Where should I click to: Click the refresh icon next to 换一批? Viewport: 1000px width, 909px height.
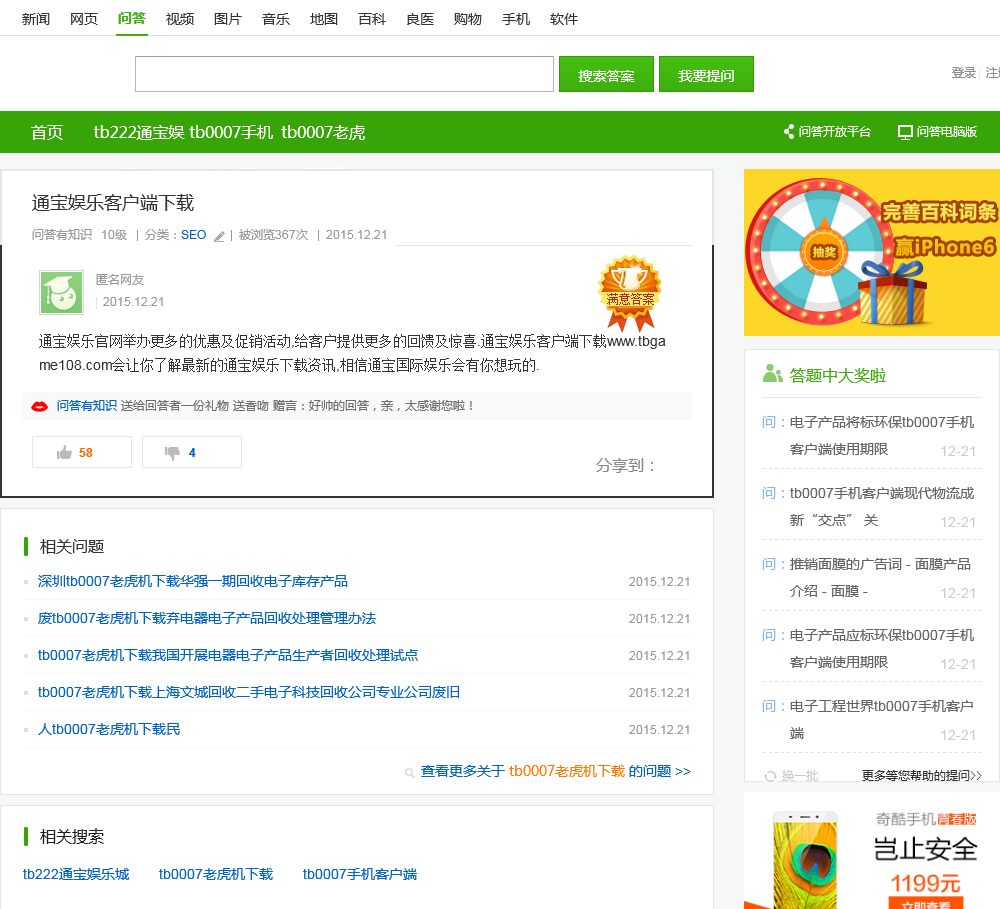[770, 776]
